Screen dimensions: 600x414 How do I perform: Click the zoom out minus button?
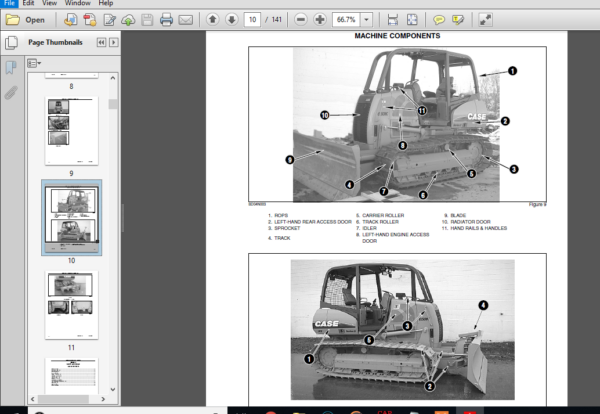[x=301, y=19]
